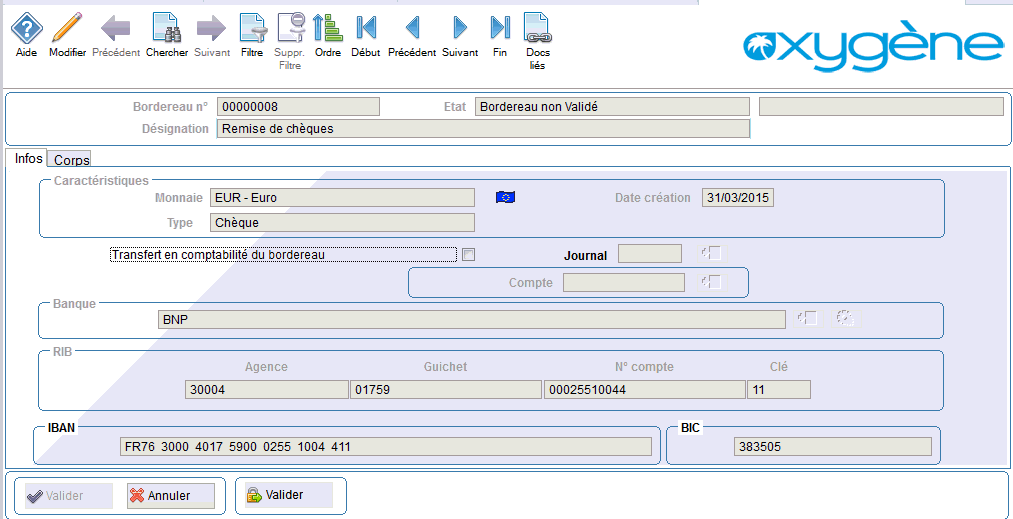1013x519 pixels.
Task: Click lookup icon next to Banque field
Action: click(x=808, y=318)
